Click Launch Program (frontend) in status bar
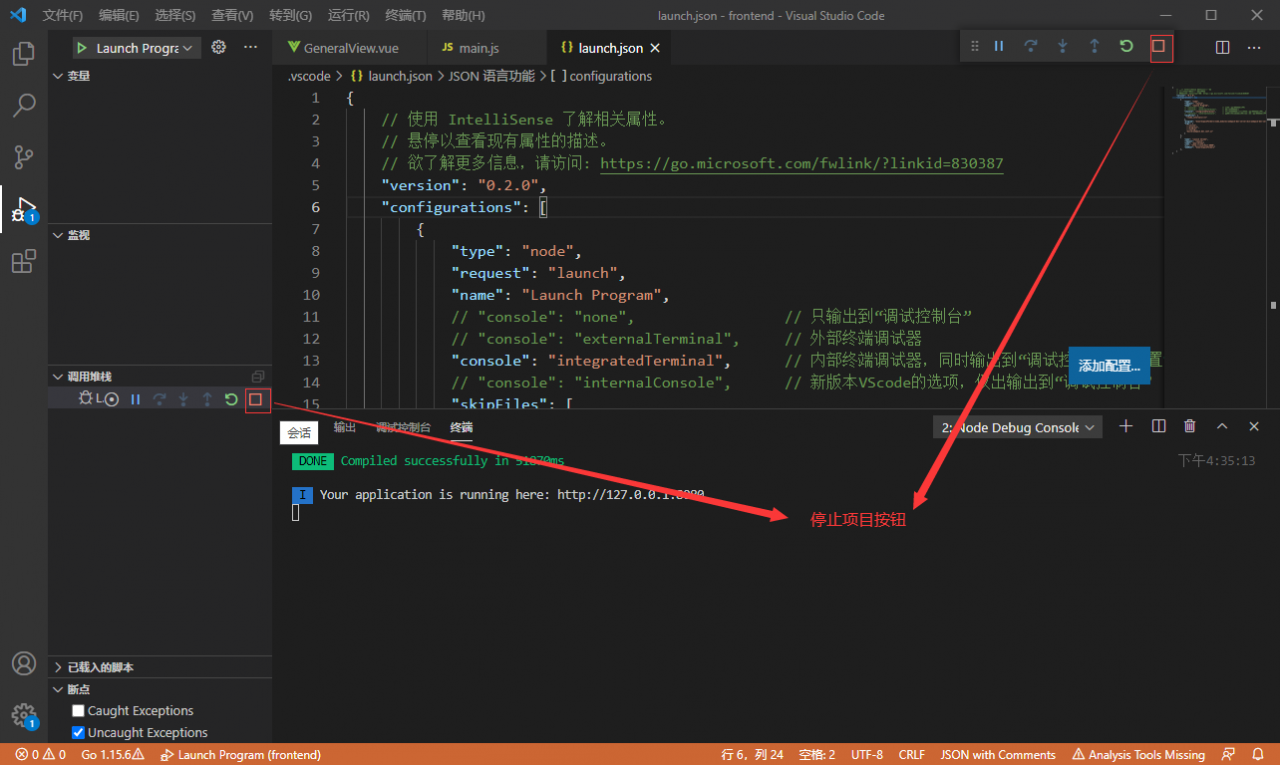 pos(241,755)
